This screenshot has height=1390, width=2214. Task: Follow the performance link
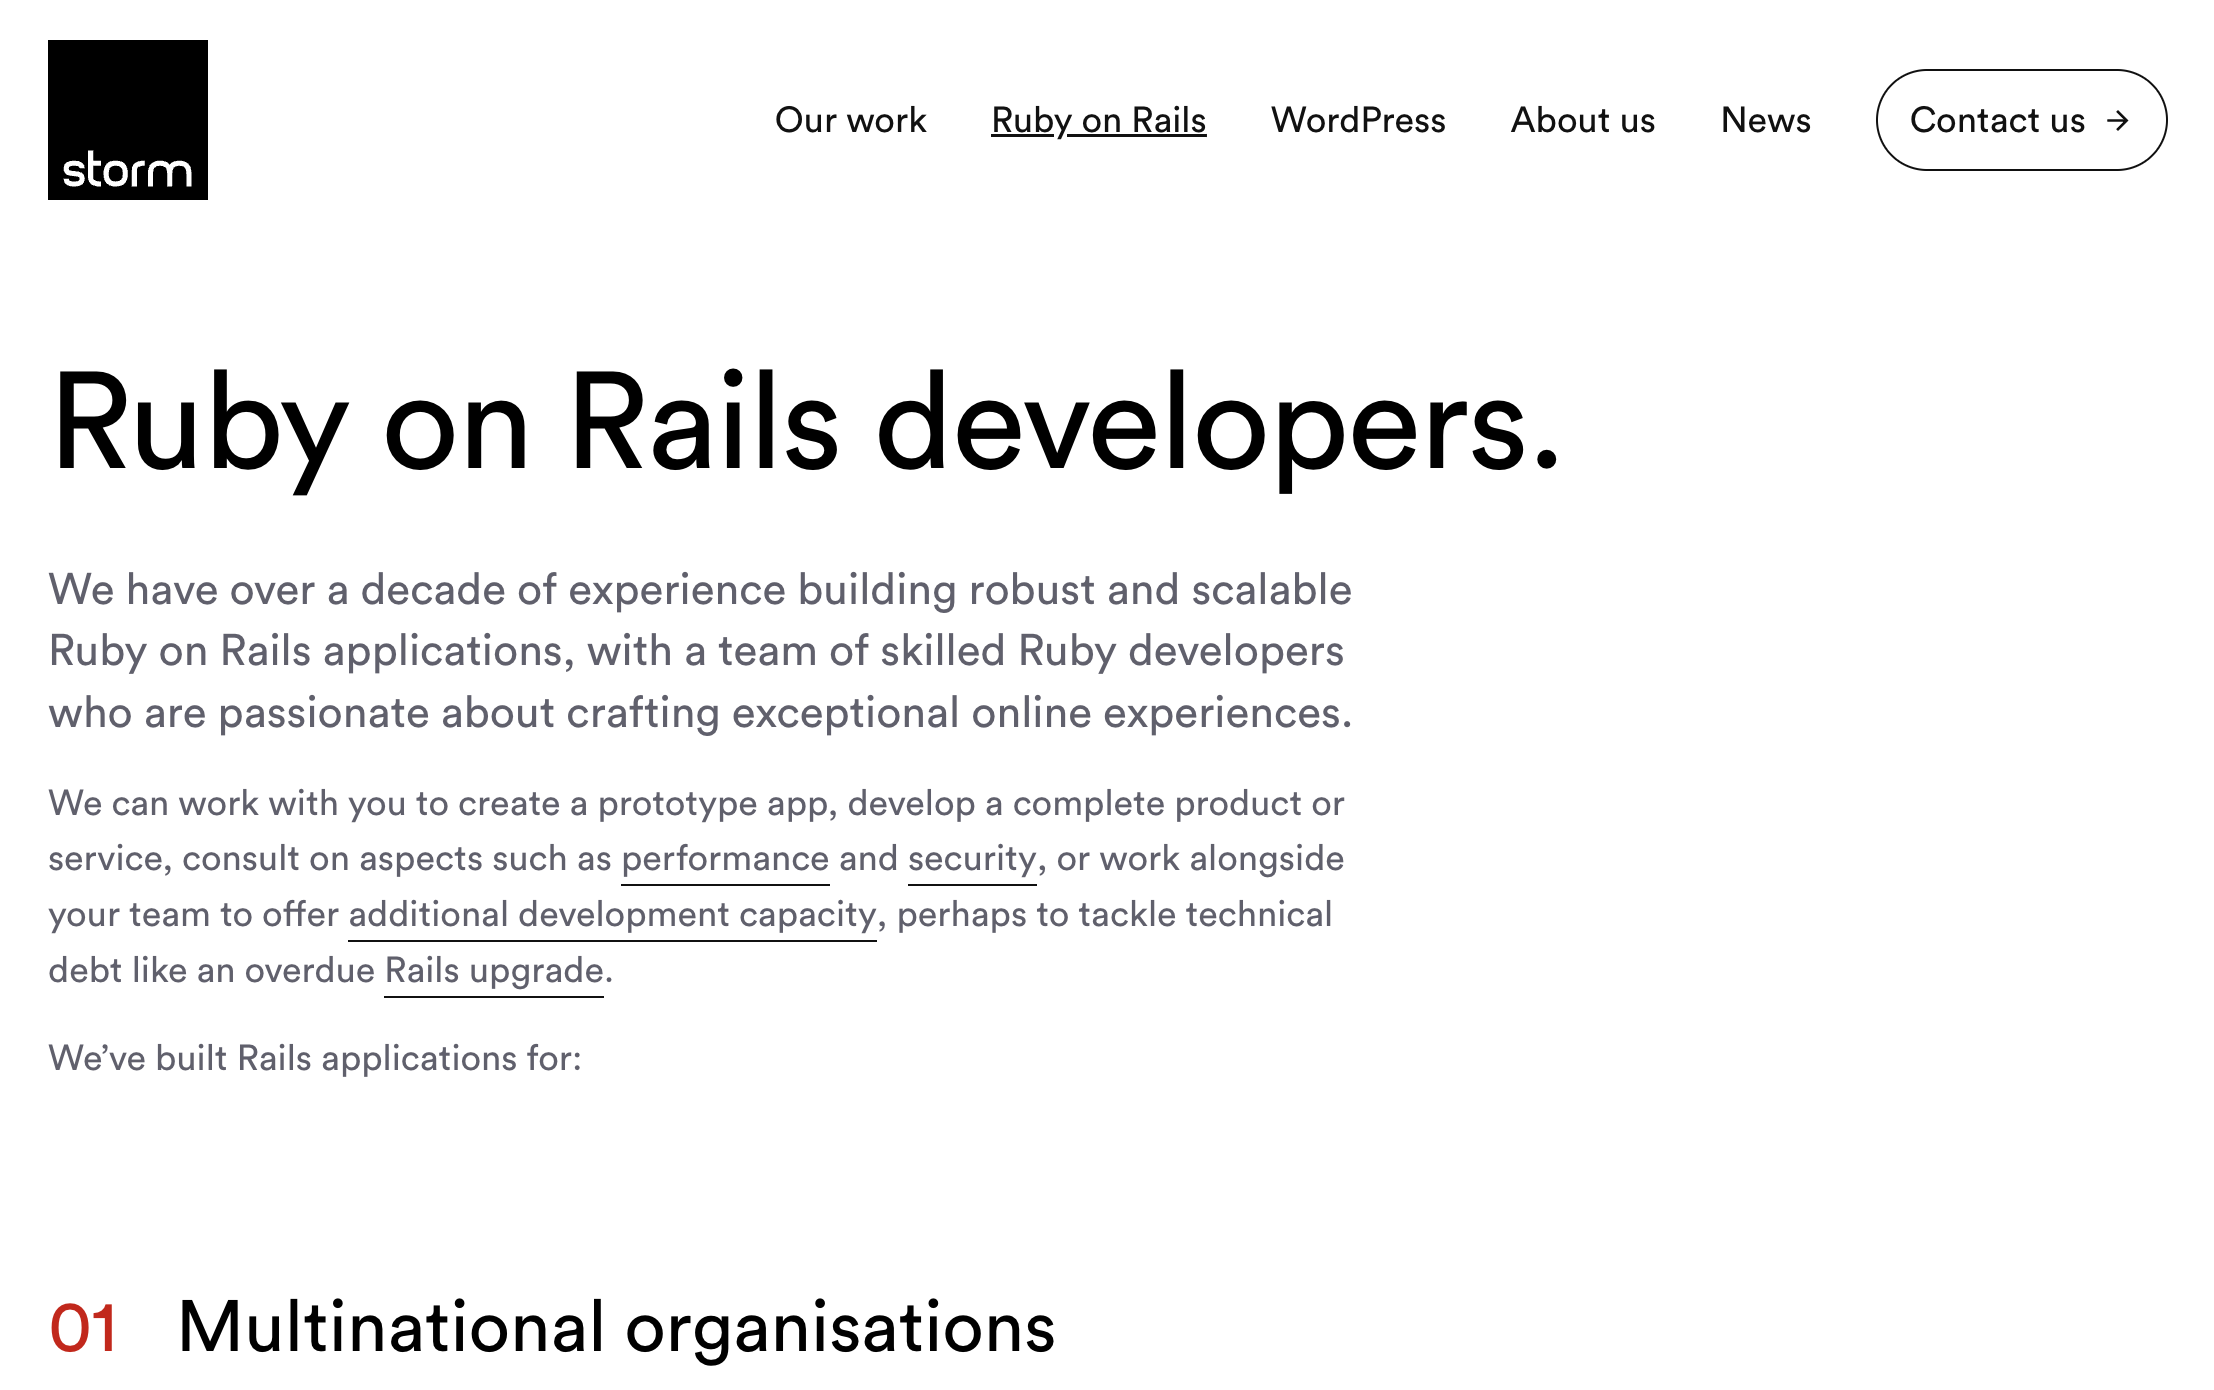725,859
